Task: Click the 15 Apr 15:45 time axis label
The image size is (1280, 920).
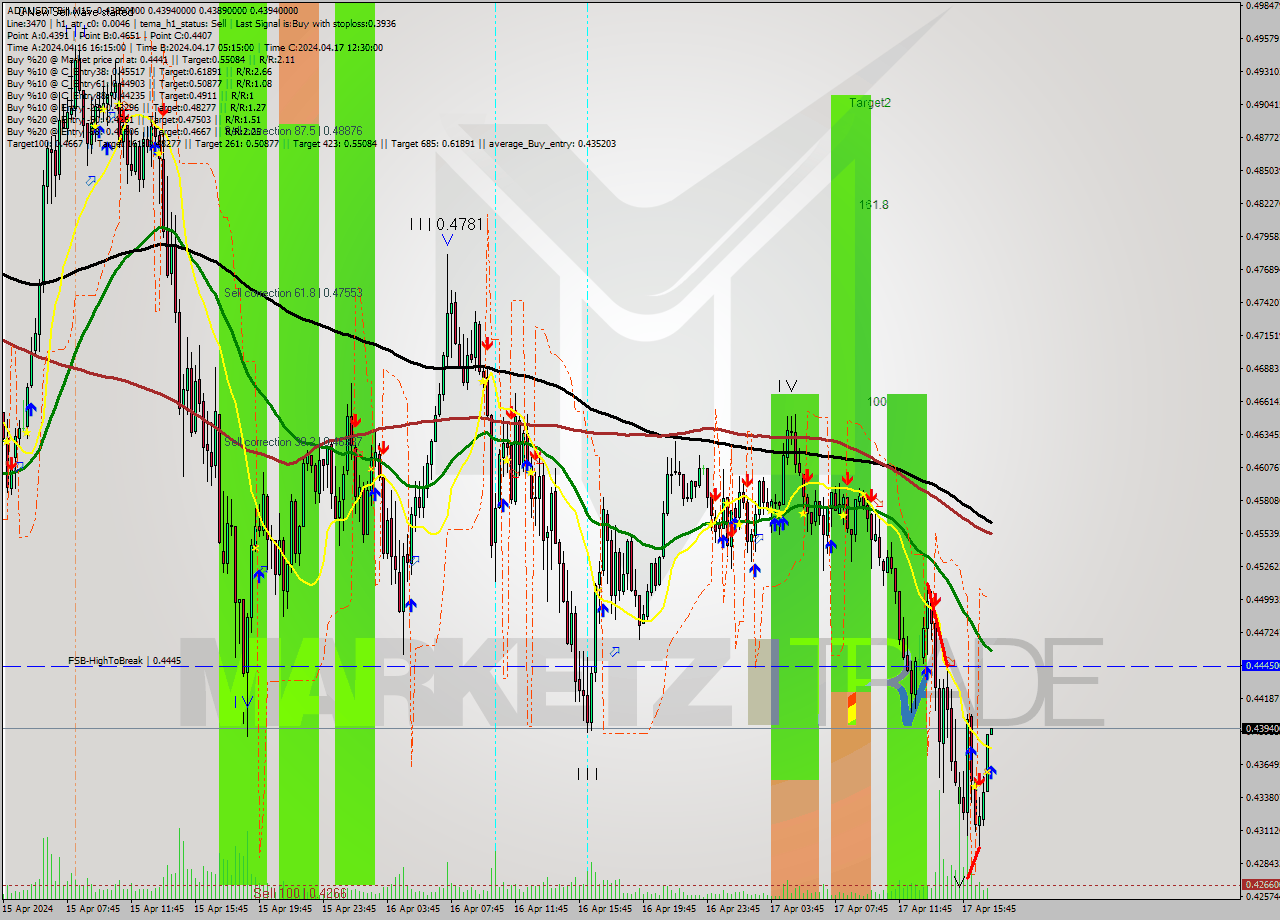Action: (221, 909)
